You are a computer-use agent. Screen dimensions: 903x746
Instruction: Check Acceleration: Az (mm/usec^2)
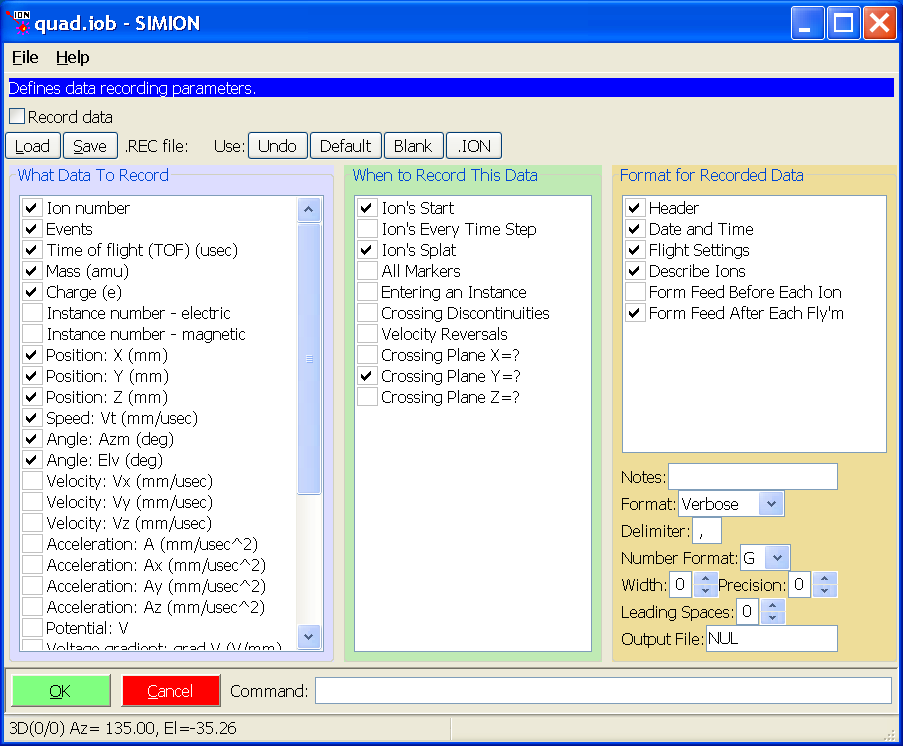(32, 607)
